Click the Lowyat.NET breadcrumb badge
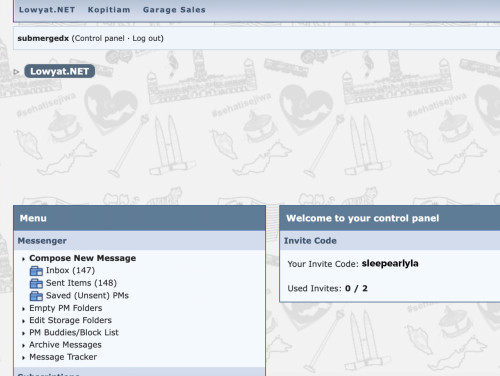This screenshot has height=376, width=500. tap(59, 71)
